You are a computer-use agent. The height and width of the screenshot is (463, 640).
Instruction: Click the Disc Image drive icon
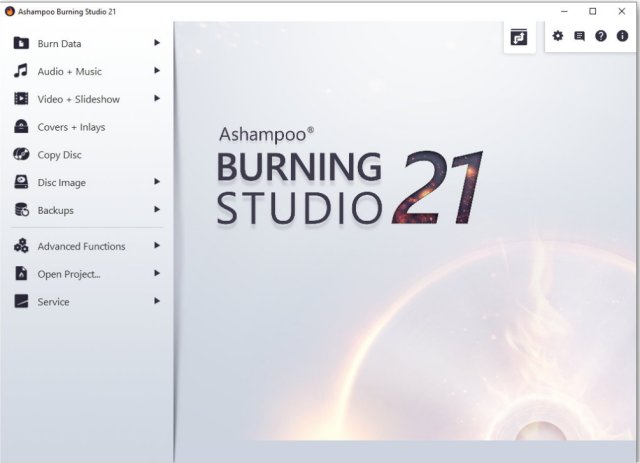[21, 182]
